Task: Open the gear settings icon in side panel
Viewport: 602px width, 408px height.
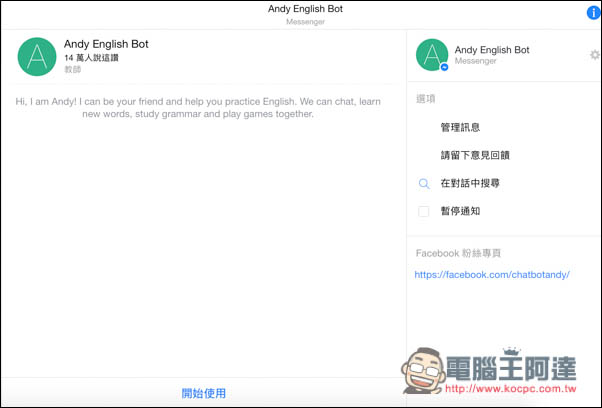Action: click(x=595, y=55)
